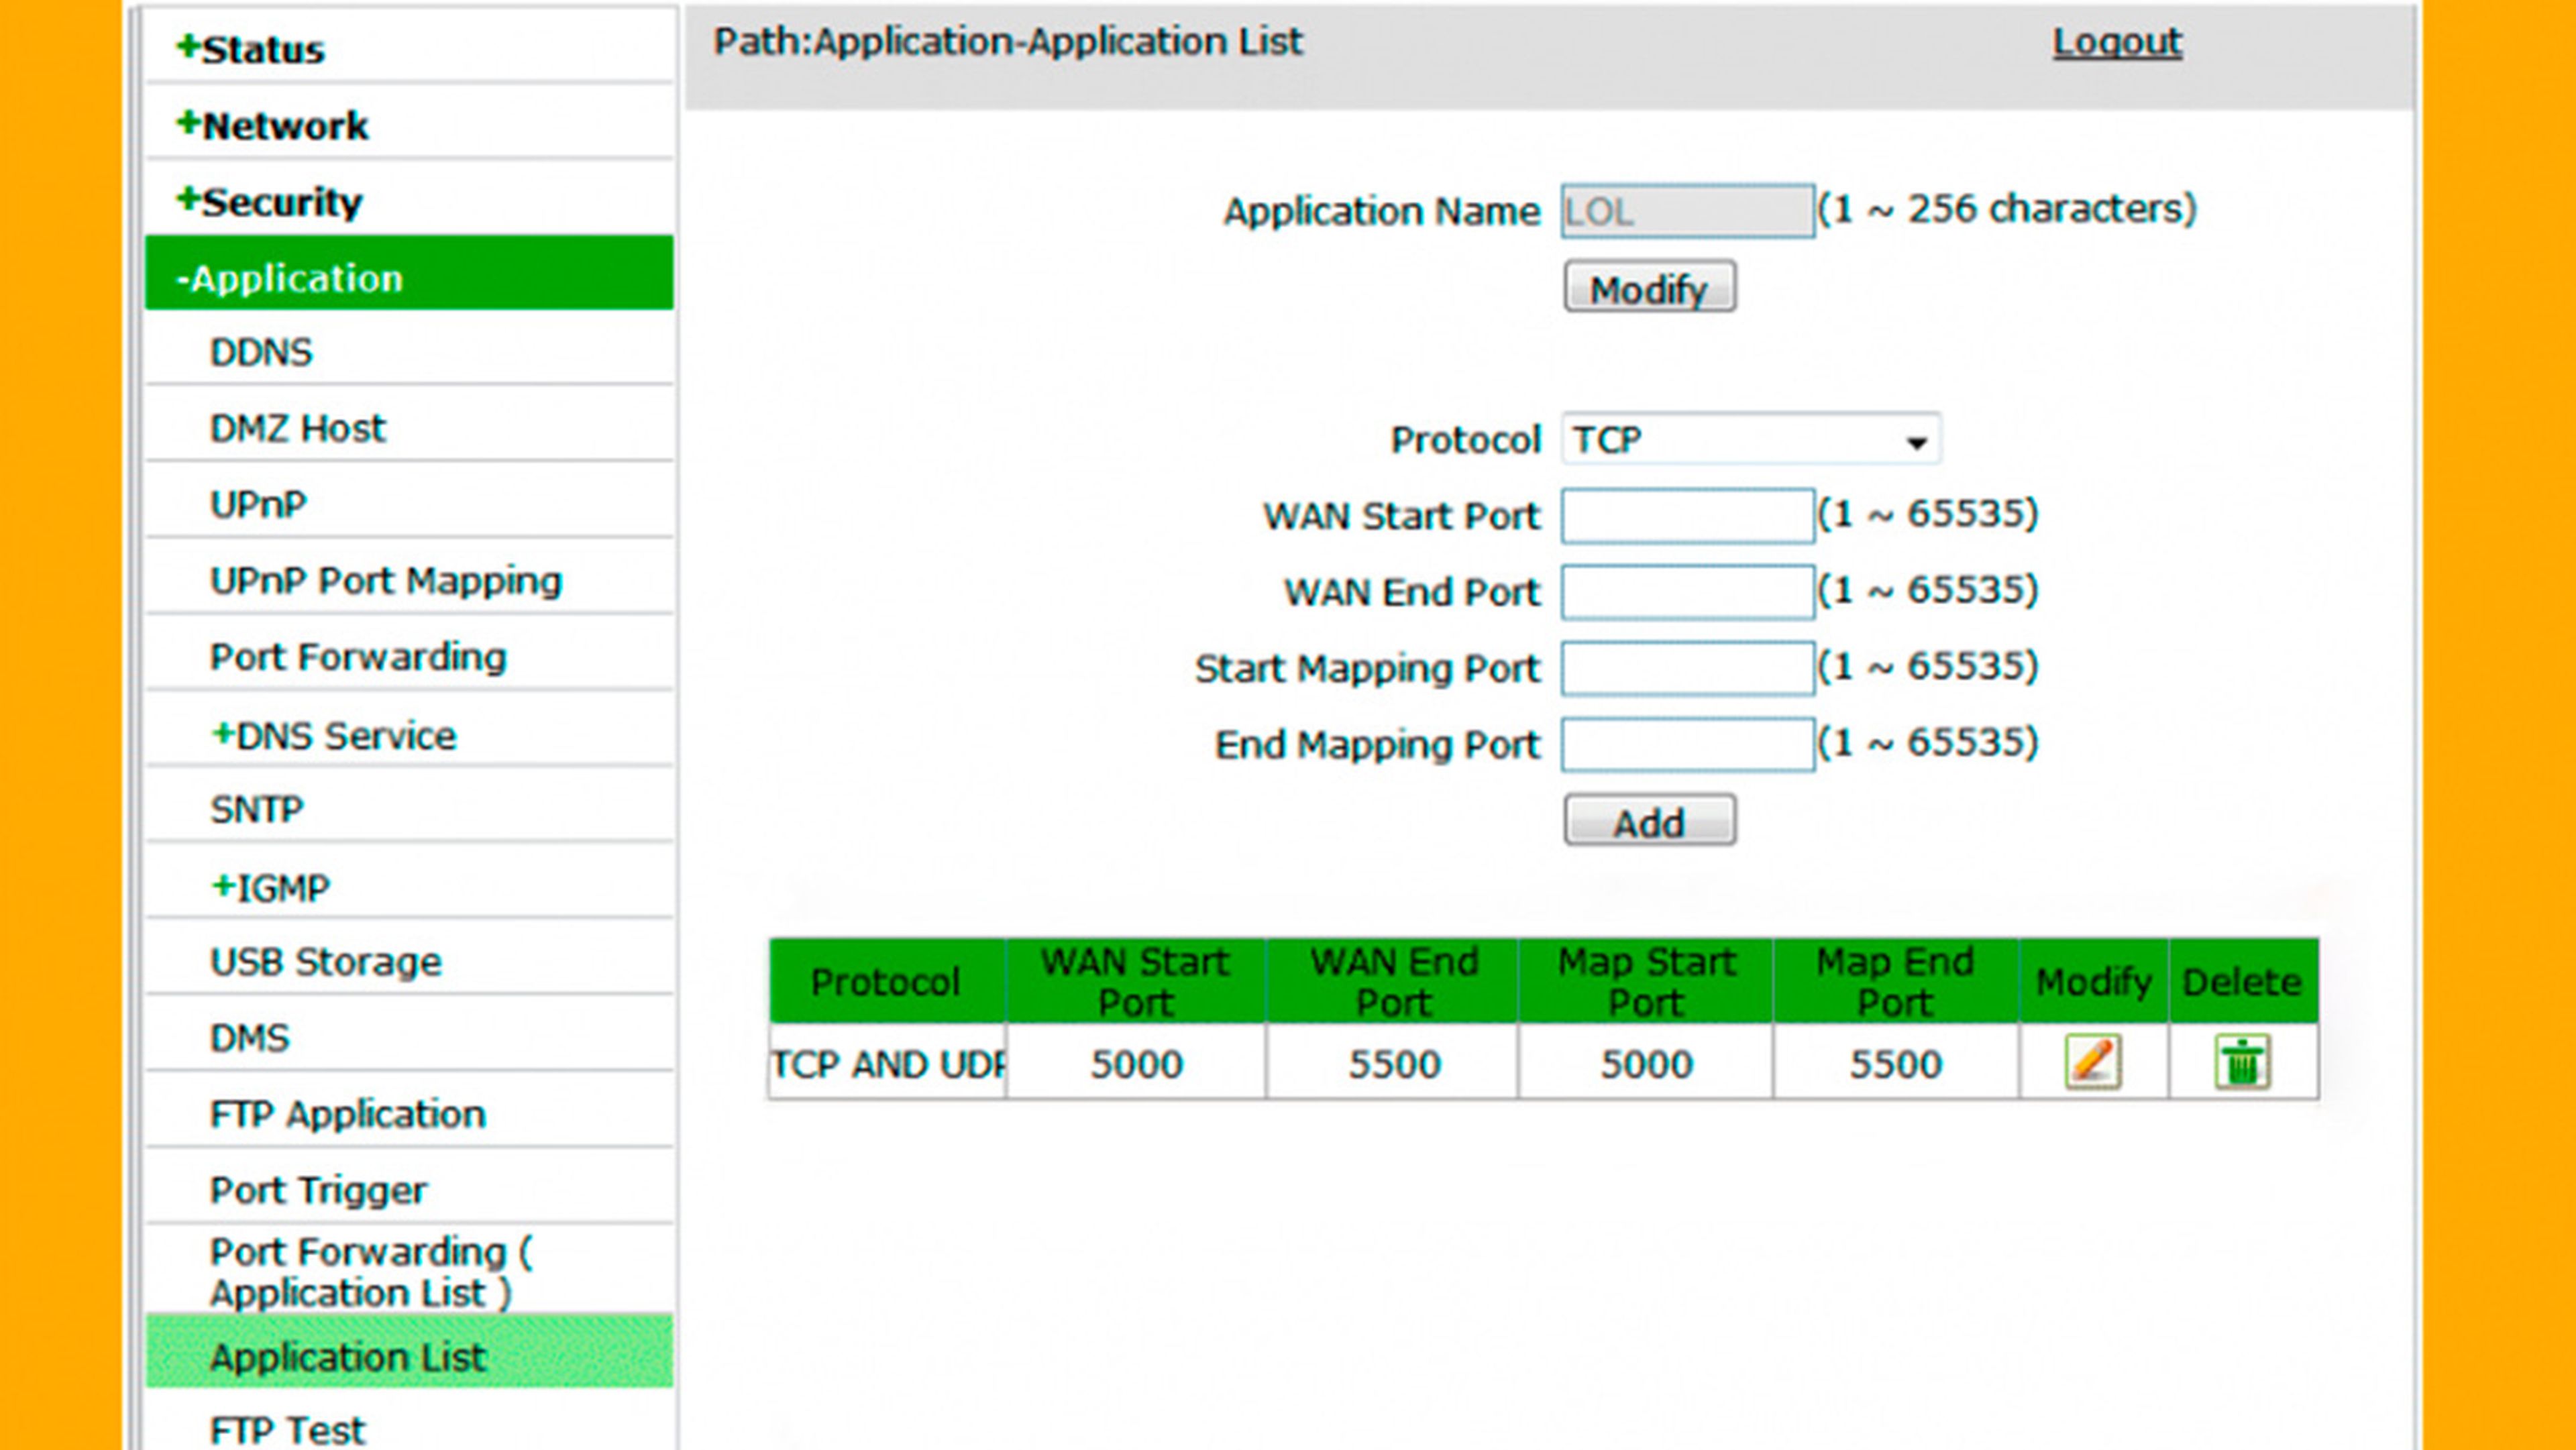
Task: Click the Map End Port value 5500
Action: pos(1896,1063)
